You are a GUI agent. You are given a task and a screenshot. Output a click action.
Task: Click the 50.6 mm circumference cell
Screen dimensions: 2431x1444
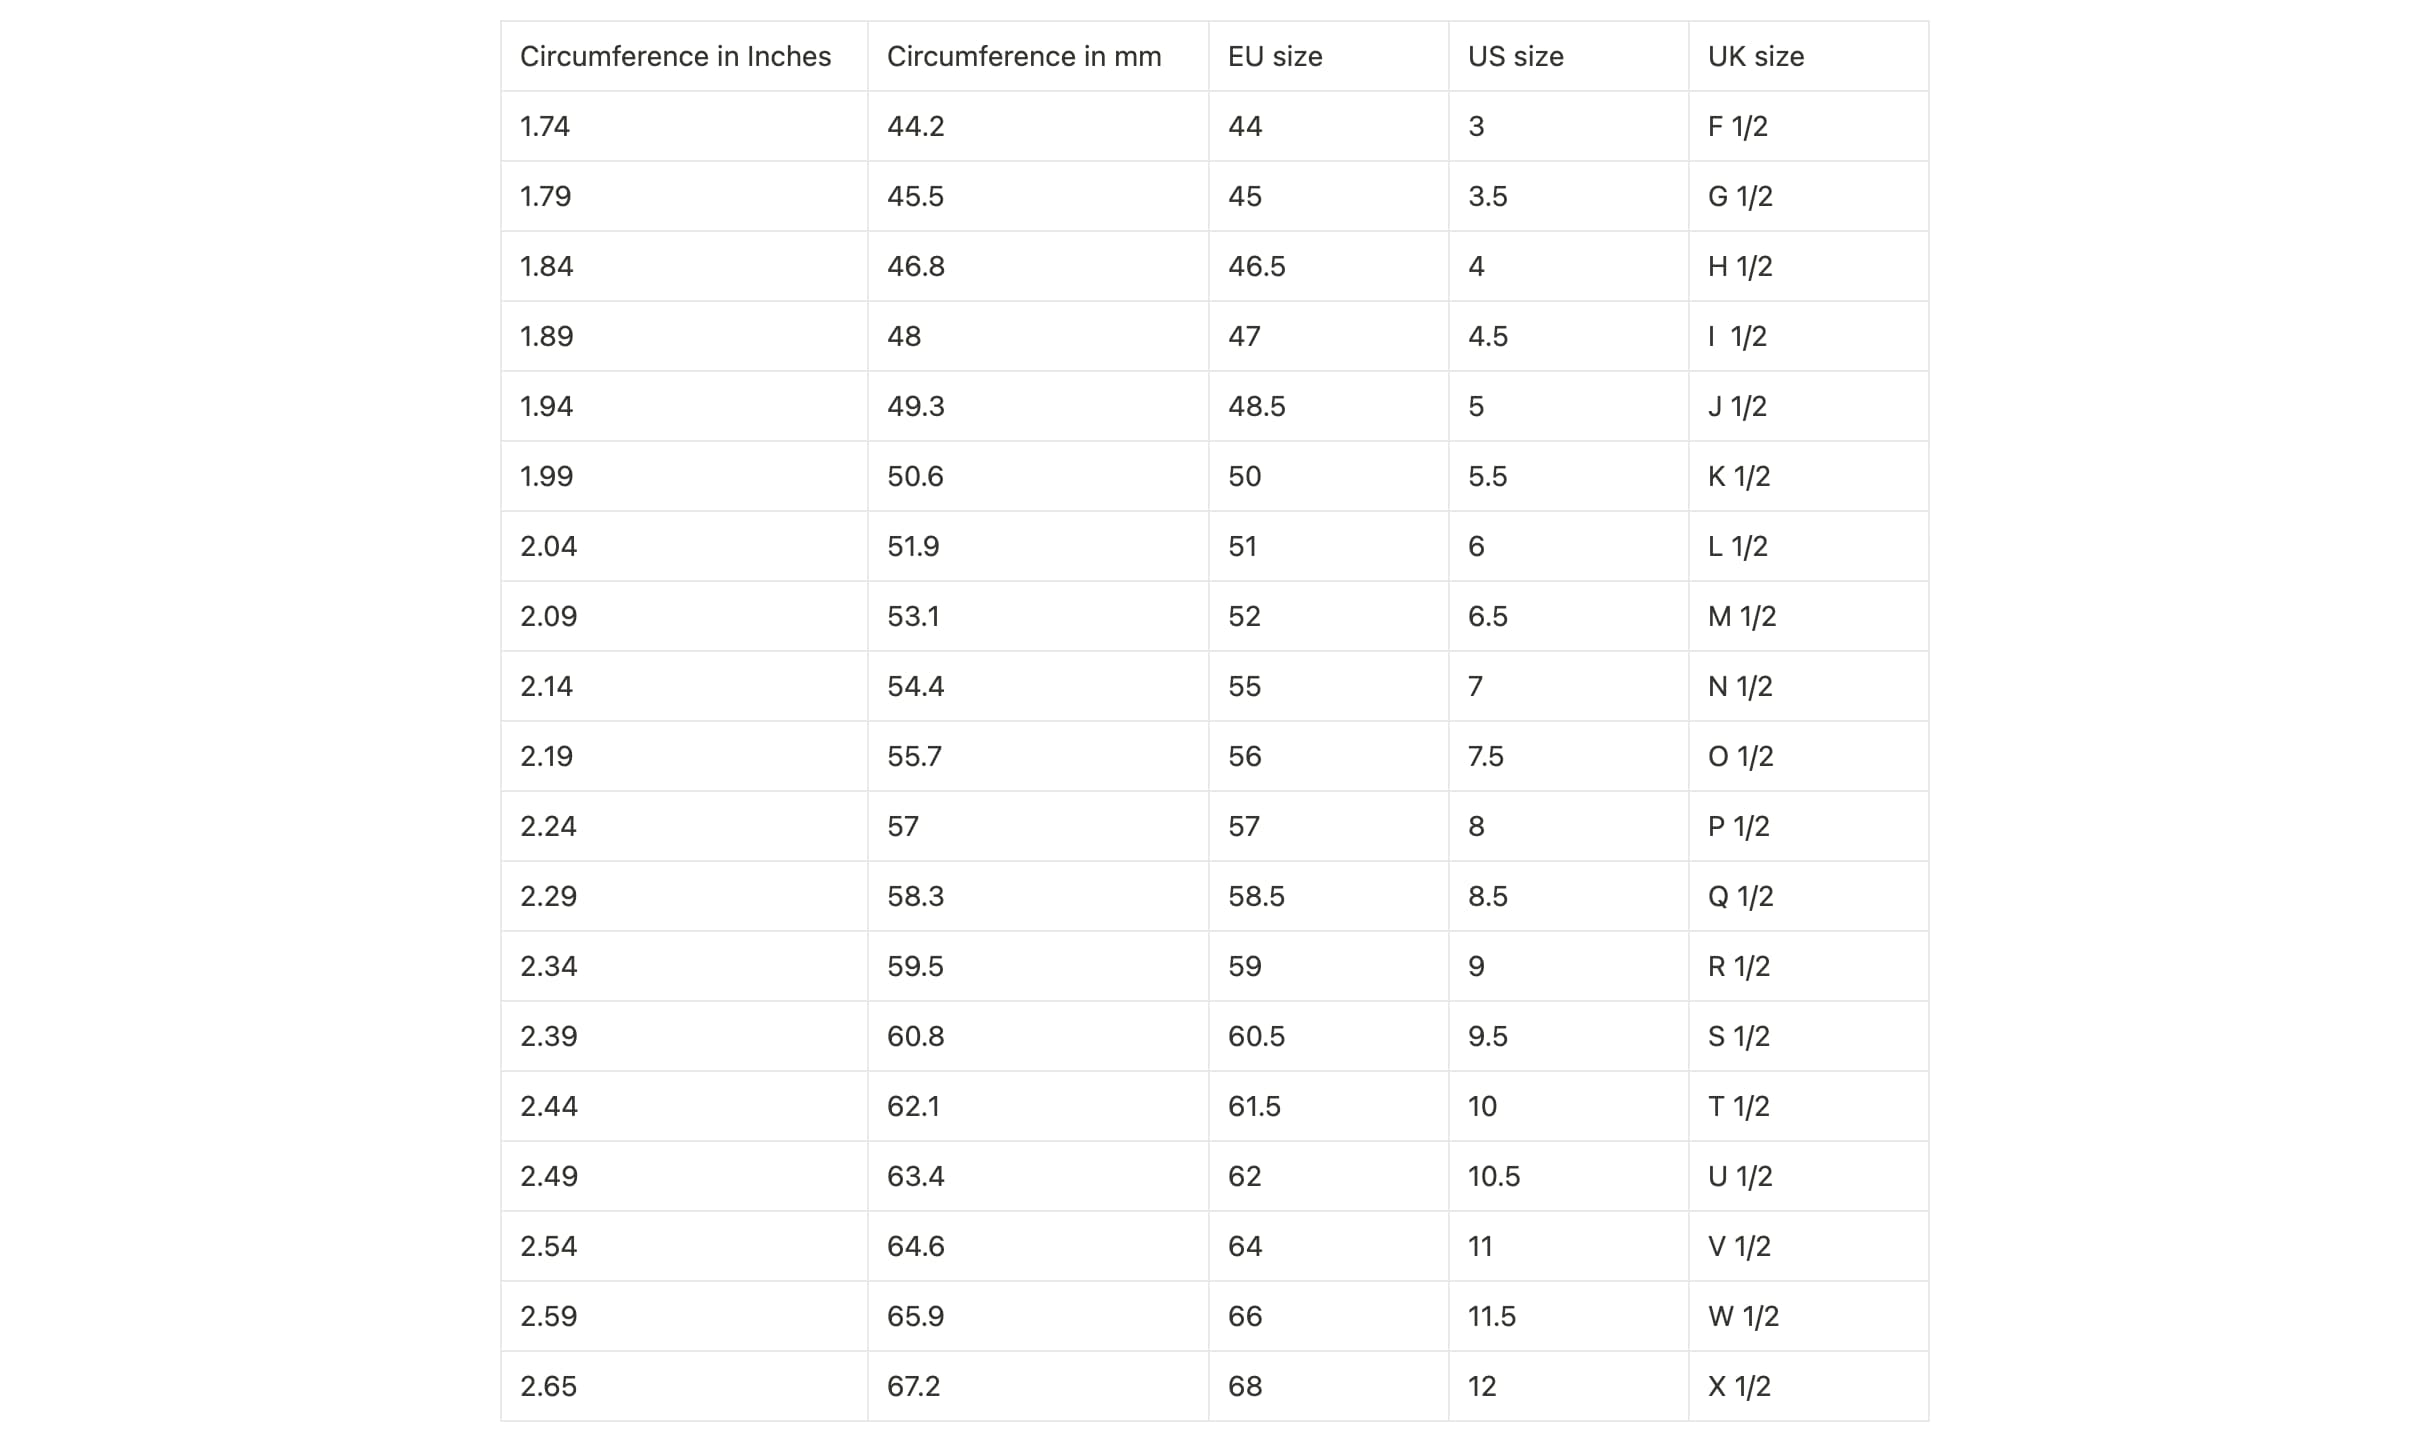[x=915, y=477]
